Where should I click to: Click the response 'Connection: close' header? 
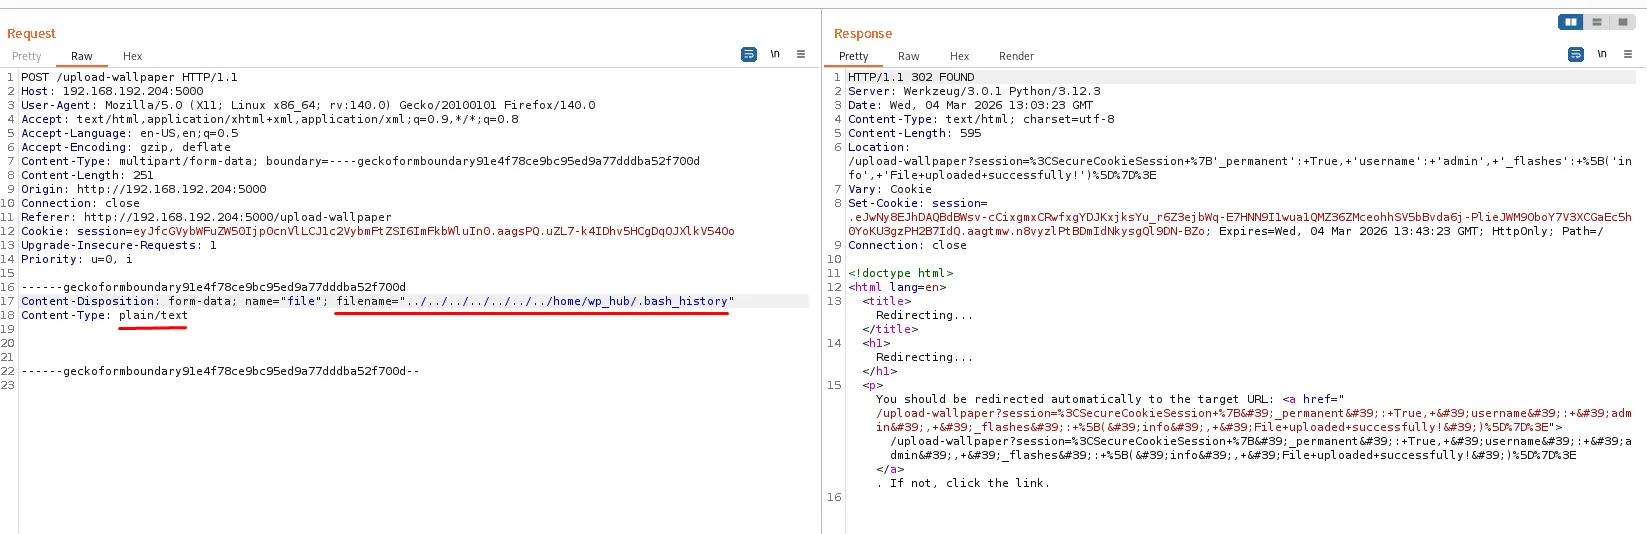907,245
